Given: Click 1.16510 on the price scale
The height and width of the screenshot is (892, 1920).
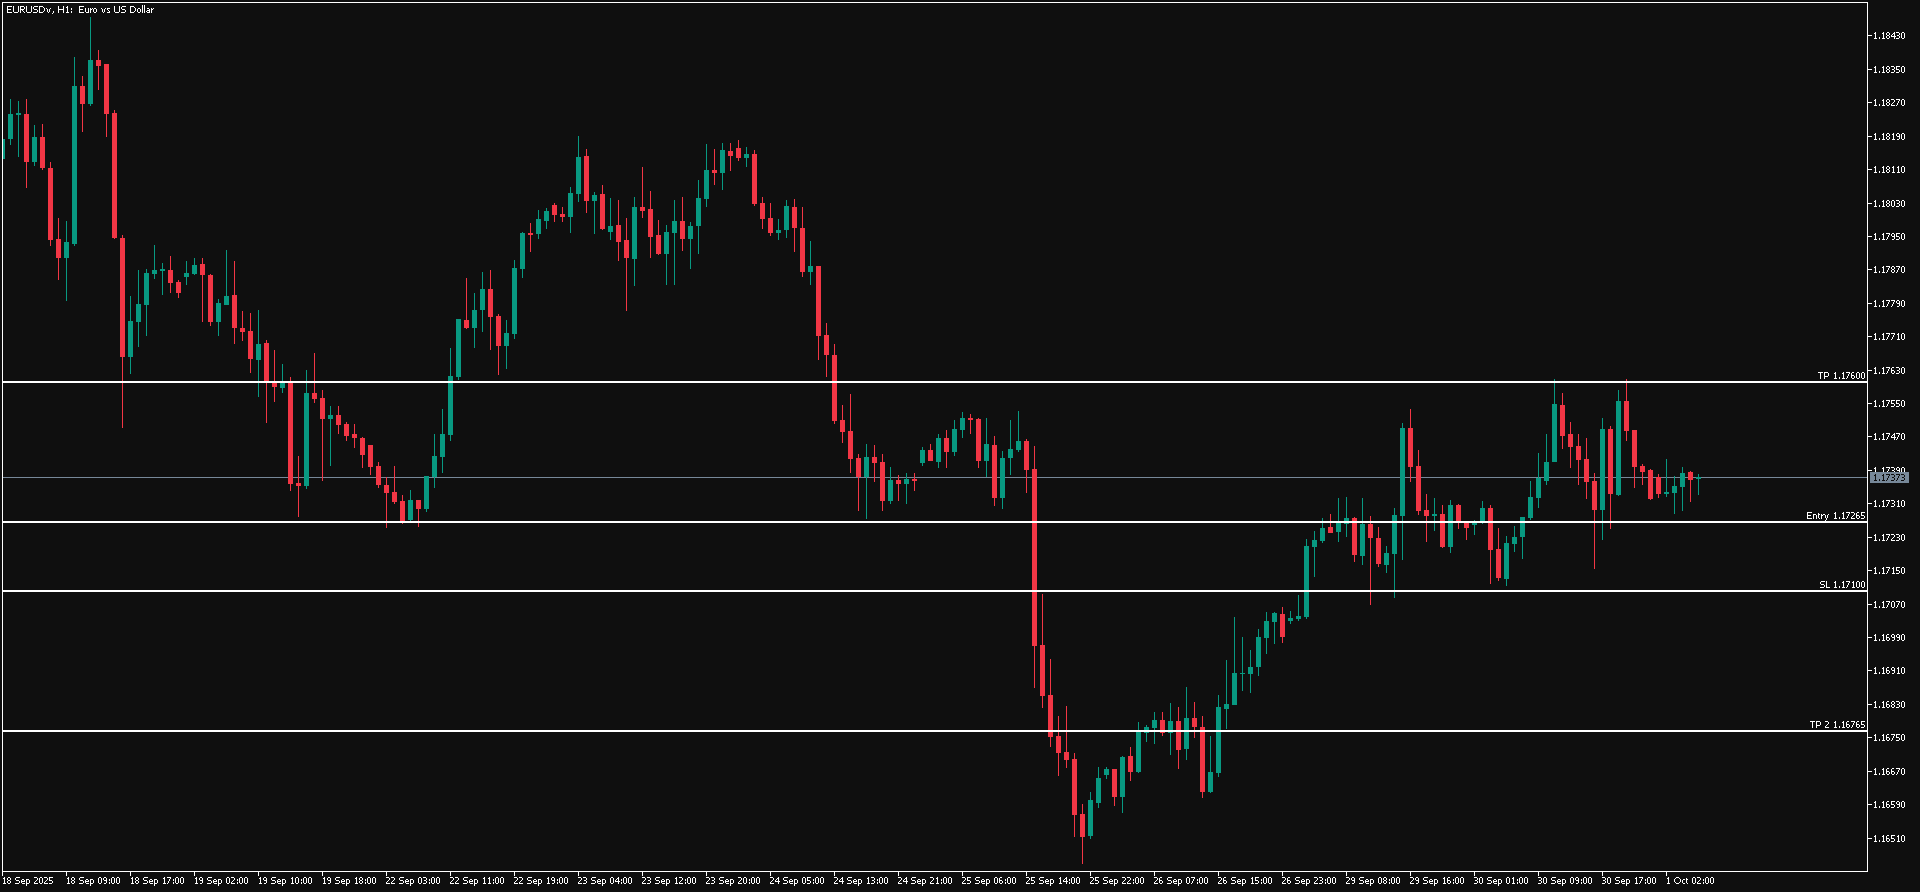Looking at the screenshot, I should 1889,838.
